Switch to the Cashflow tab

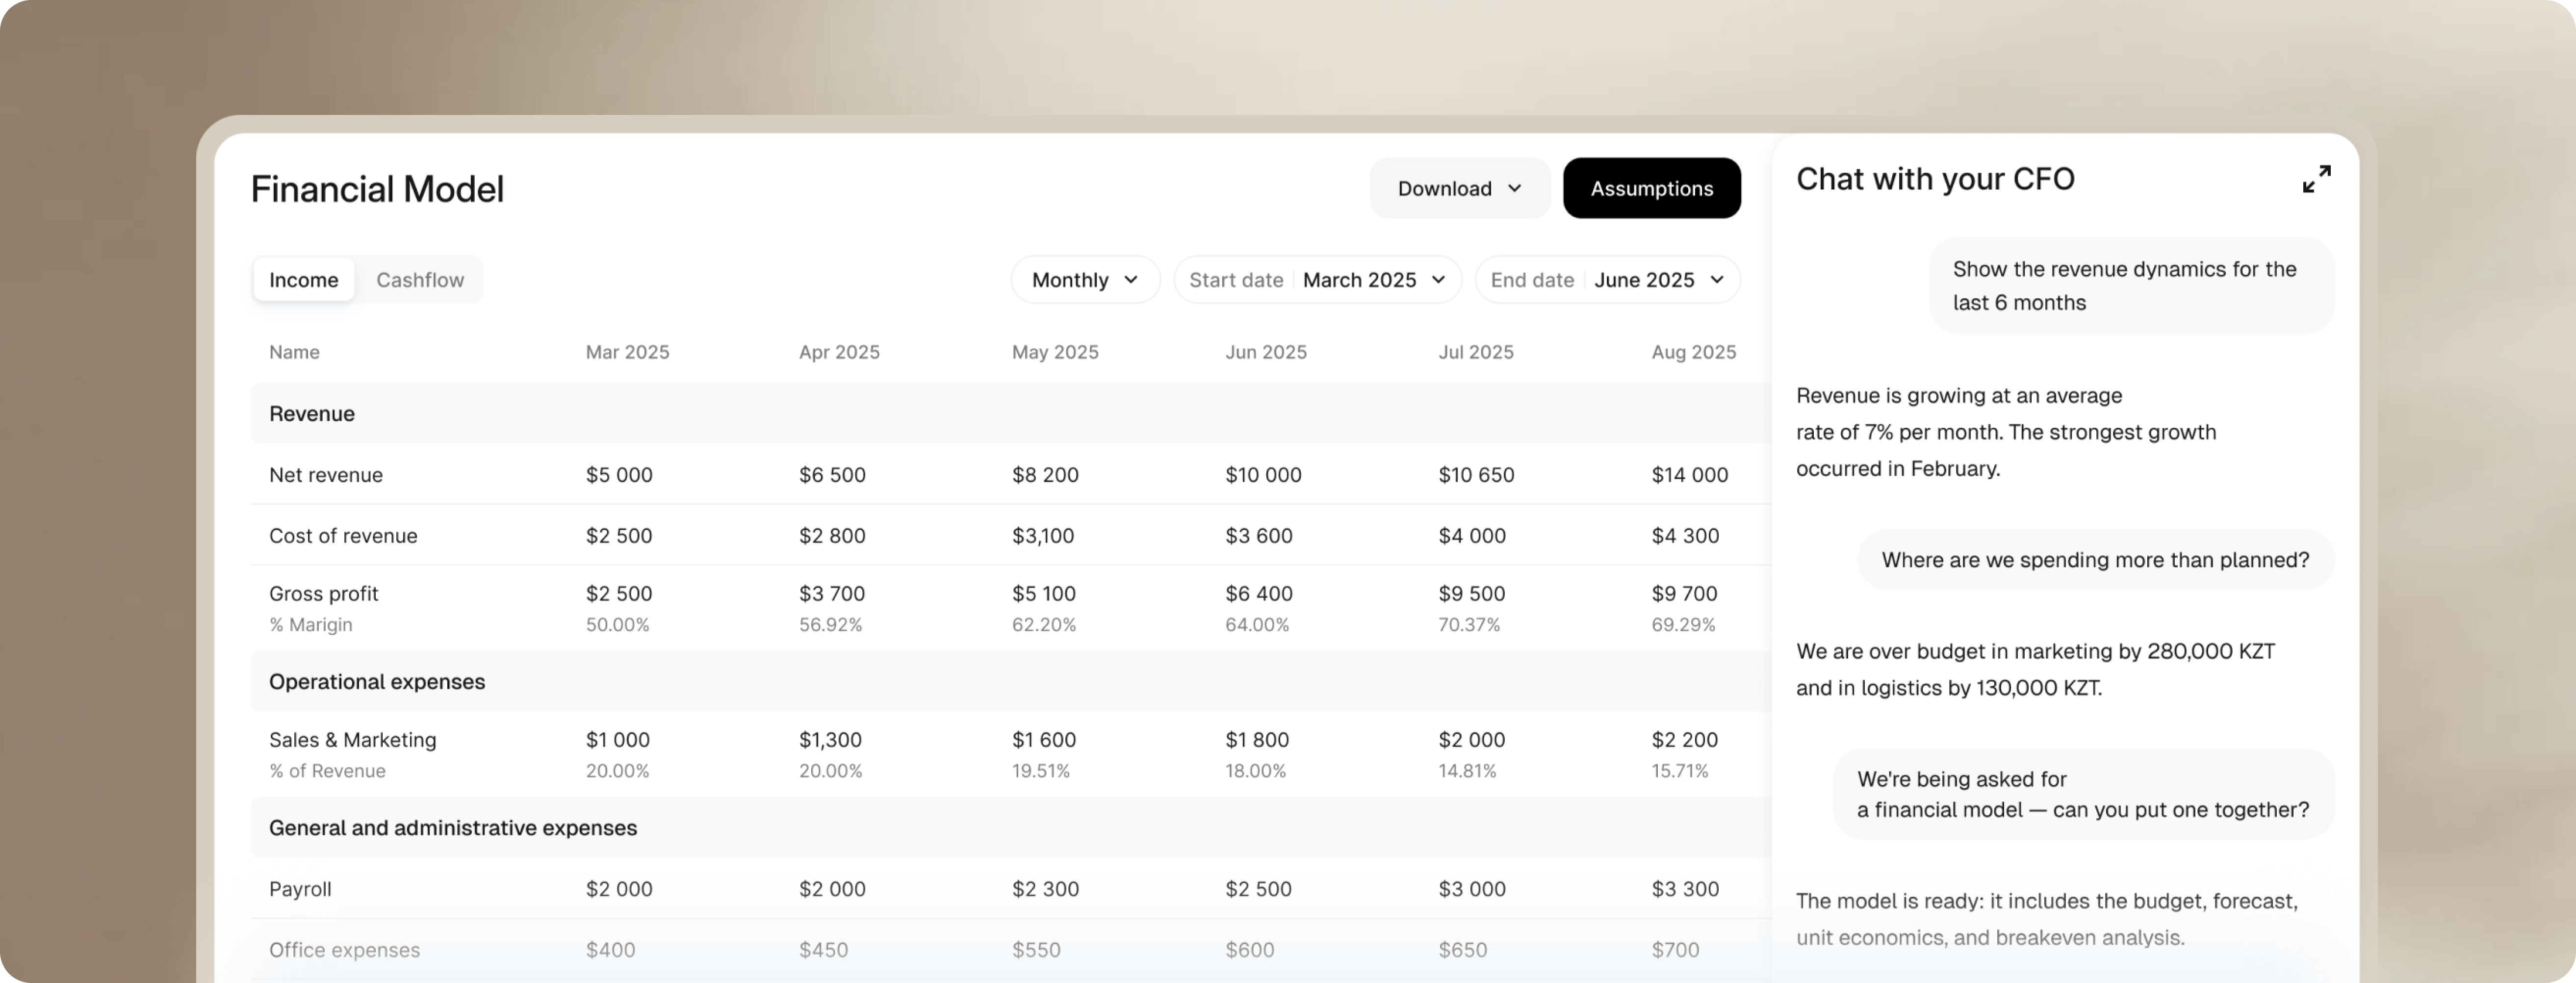420,280
